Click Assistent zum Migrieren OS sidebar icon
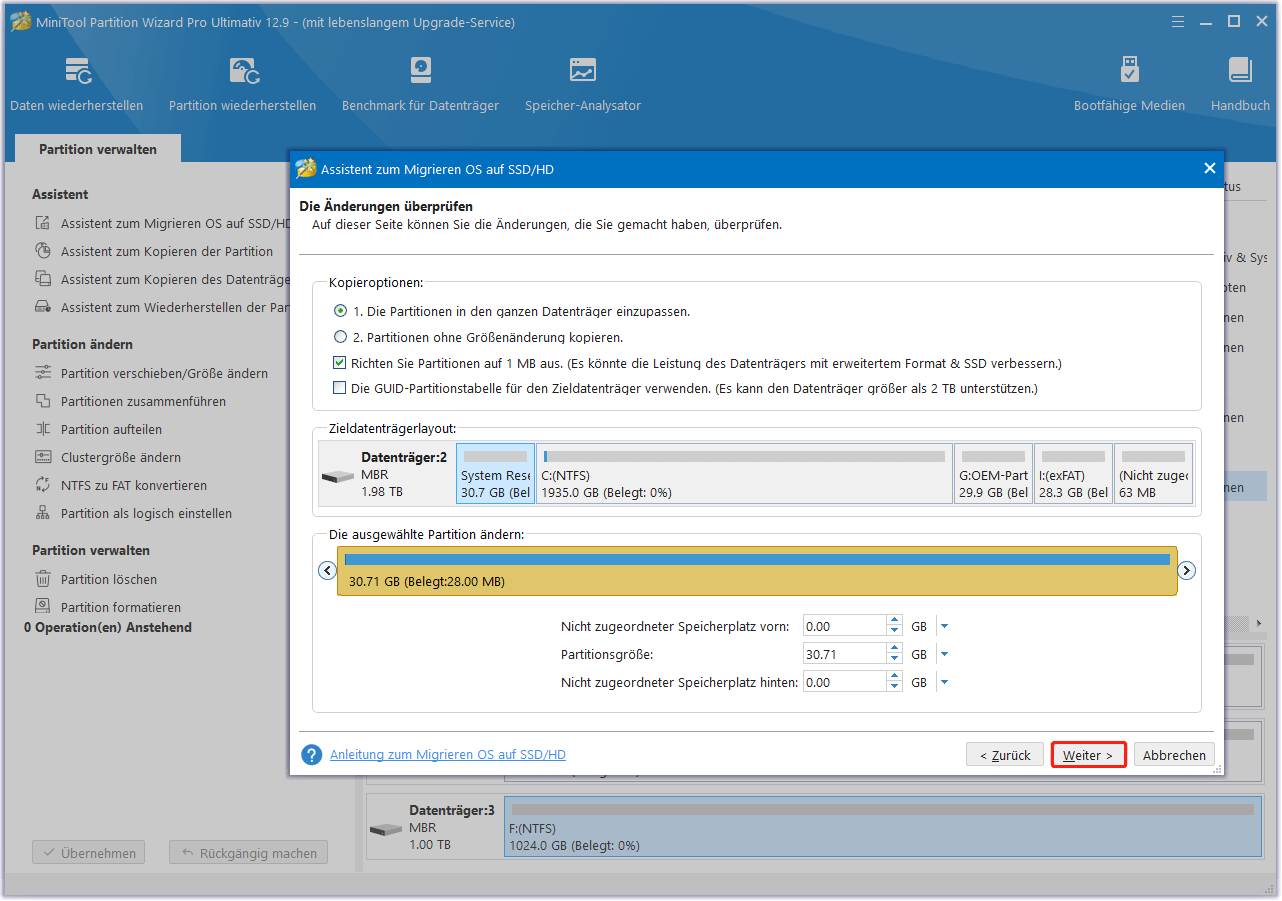Screen dimensions: 1282x901 [43, 224]
